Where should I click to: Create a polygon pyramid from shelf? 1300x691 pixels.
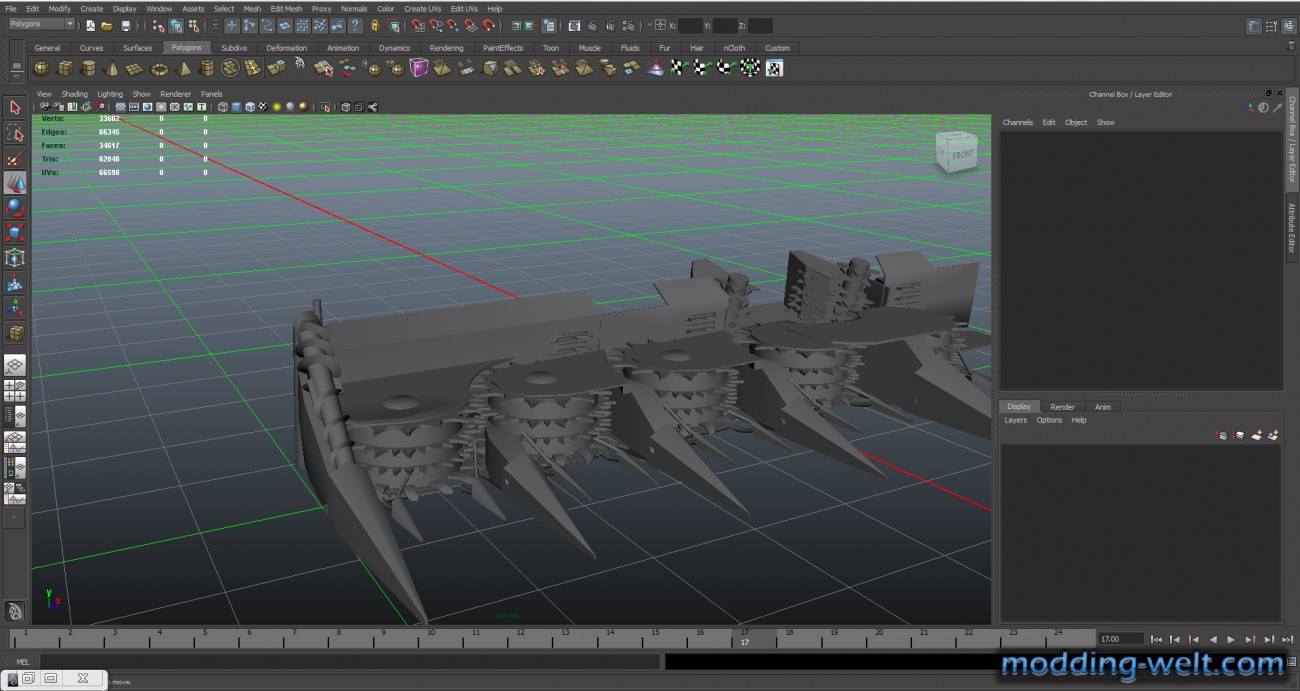pos(184,68)
